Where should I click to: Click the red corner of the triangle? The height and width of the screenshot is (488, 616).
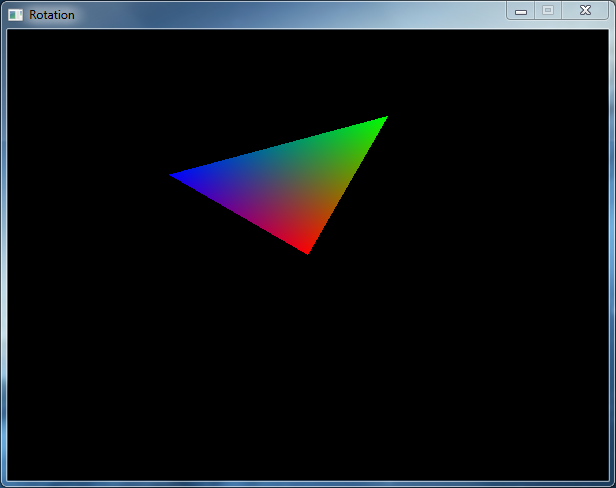click(x=306, y=248)
